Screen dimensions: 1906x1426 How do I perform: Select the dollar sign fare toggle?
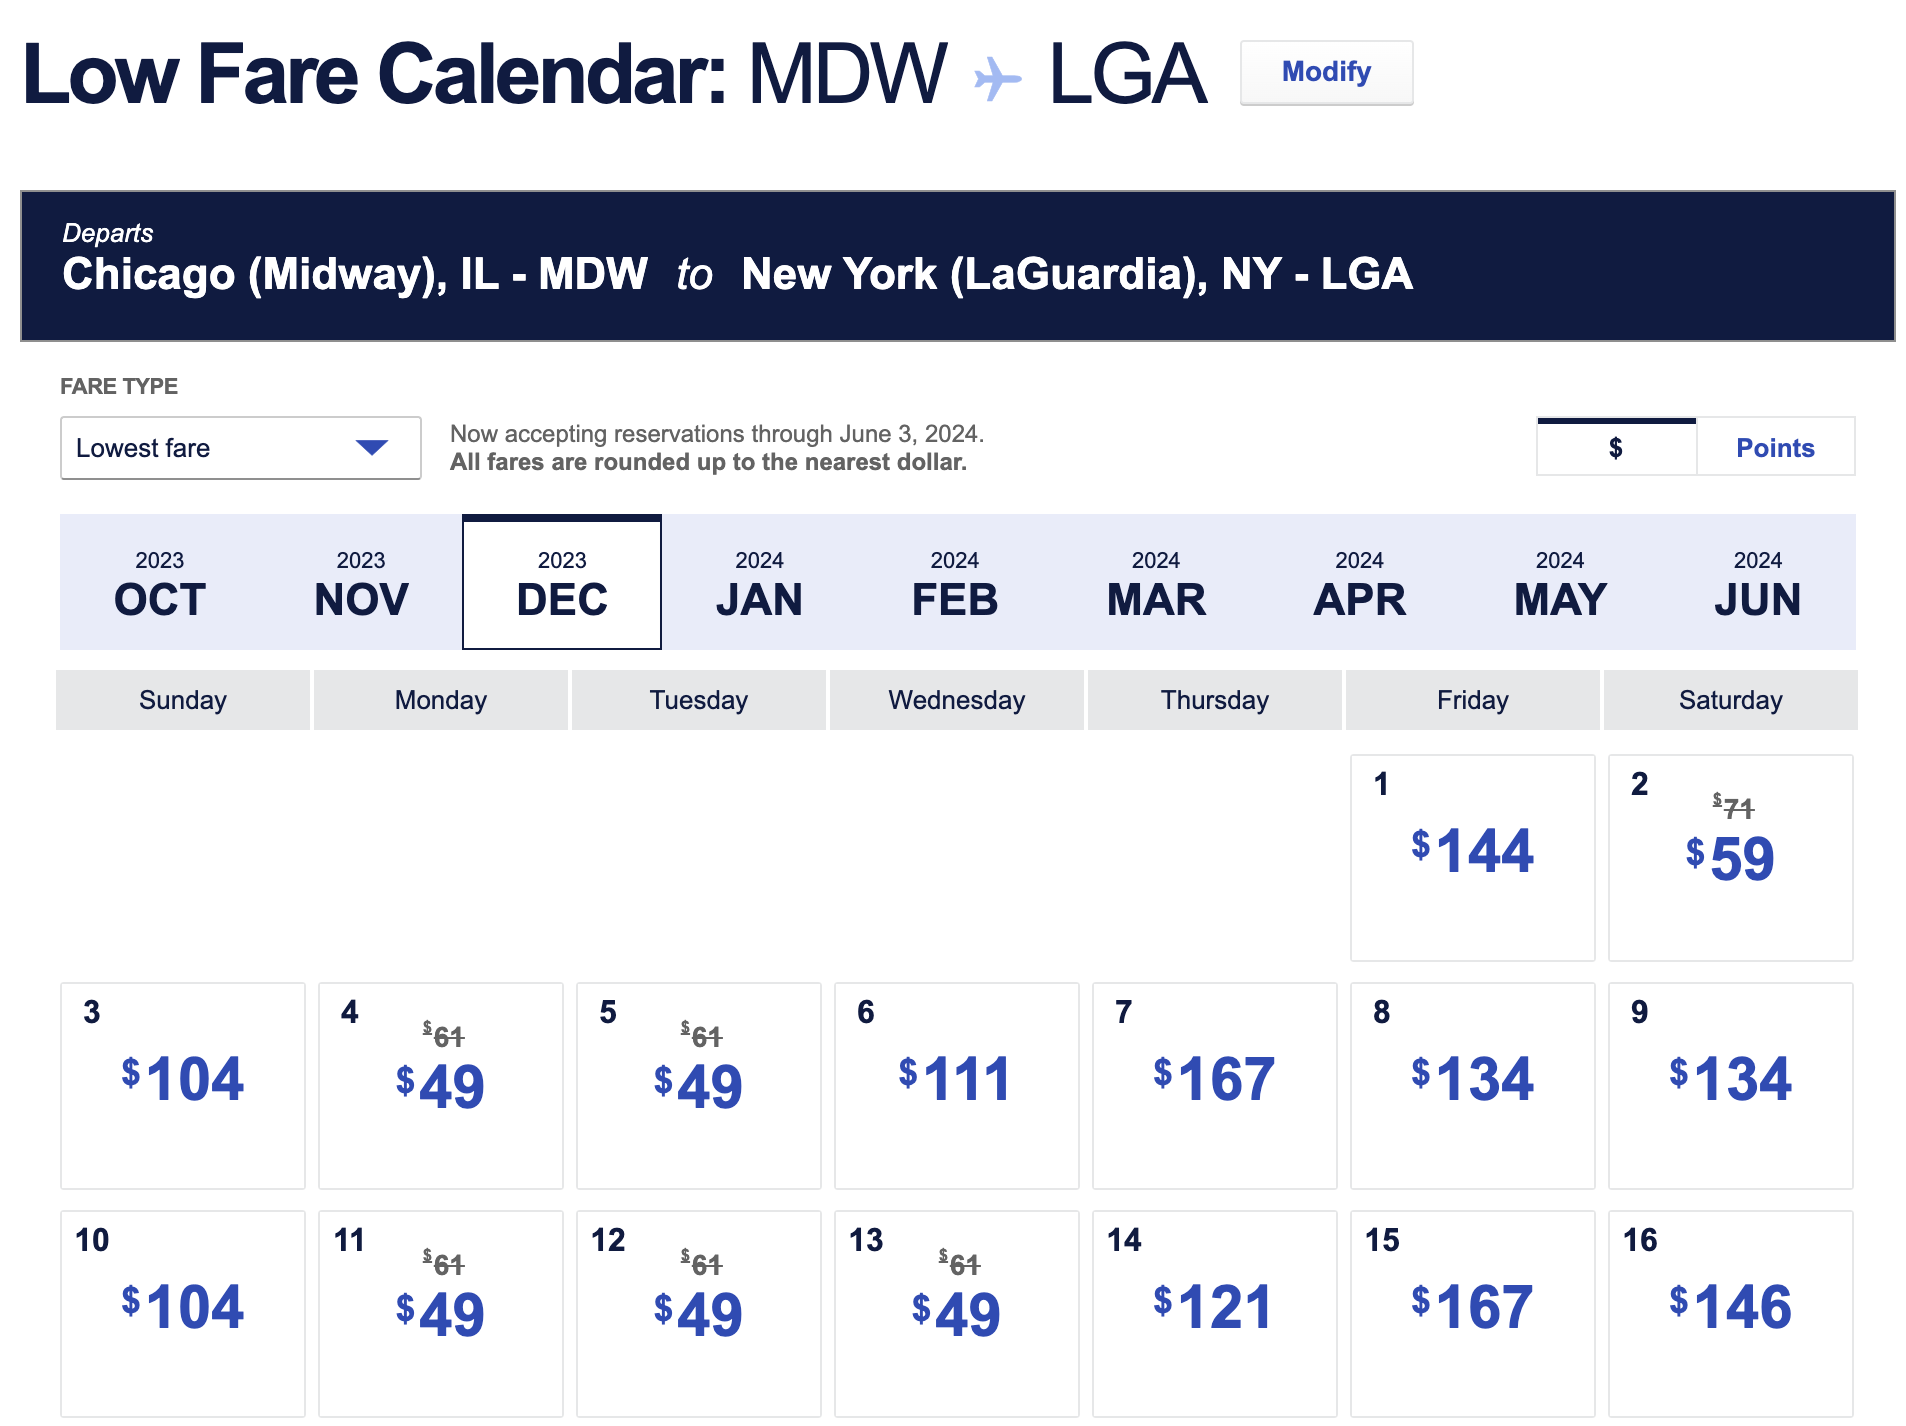(x=1615, y=448)
